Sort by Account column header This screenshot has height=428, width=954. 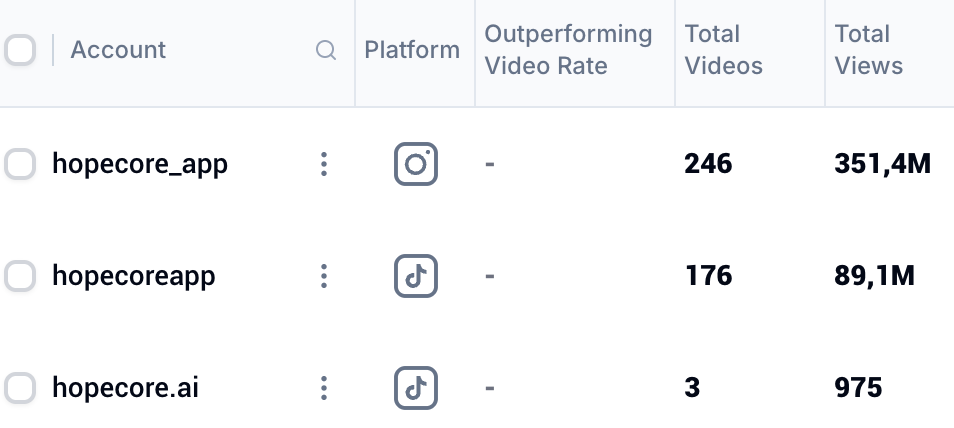tap(118, 50)
